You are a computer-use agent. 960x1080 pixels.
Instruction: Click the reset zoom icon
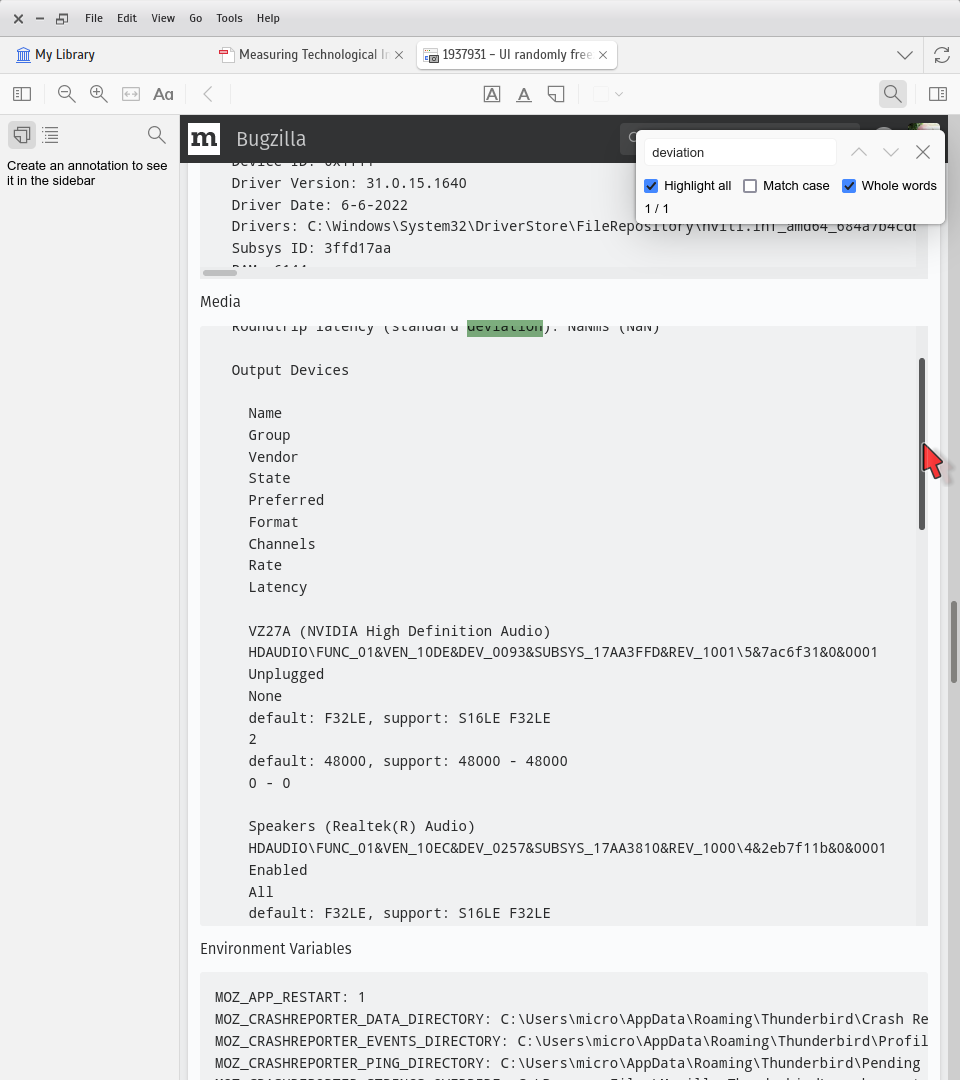pyautogui.click(x=131, y=94)
